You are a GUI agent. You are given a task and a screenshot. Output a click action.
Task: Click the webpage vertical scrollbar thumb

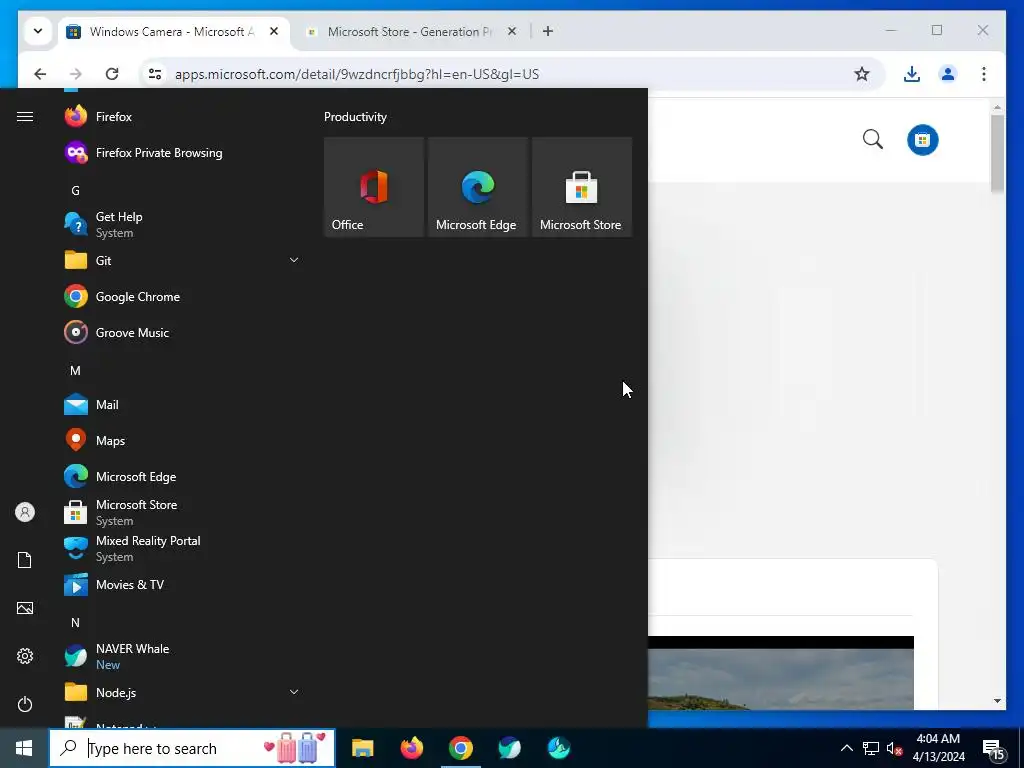point(997,153)
